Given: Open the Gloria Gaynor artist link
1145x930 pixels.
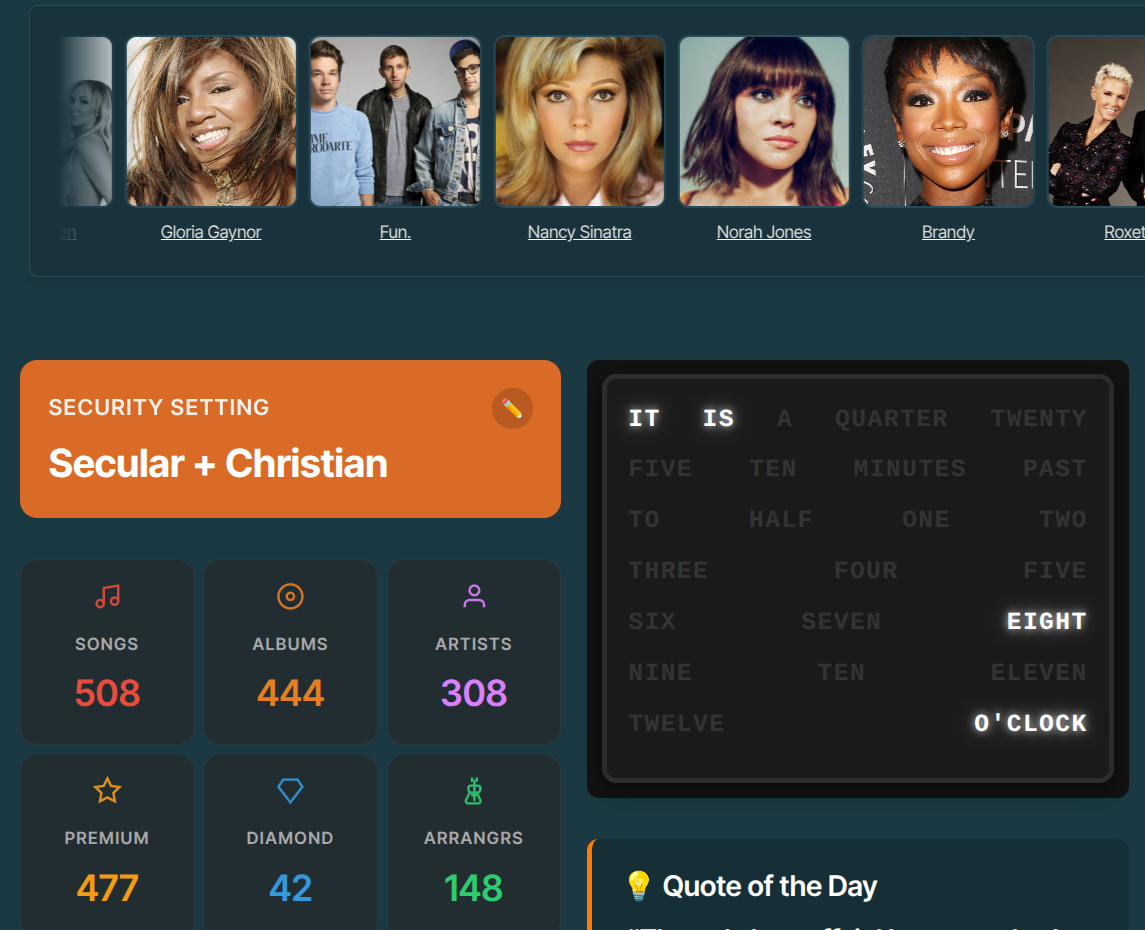Looking at the screenshot, I should [x=211, y=232].
